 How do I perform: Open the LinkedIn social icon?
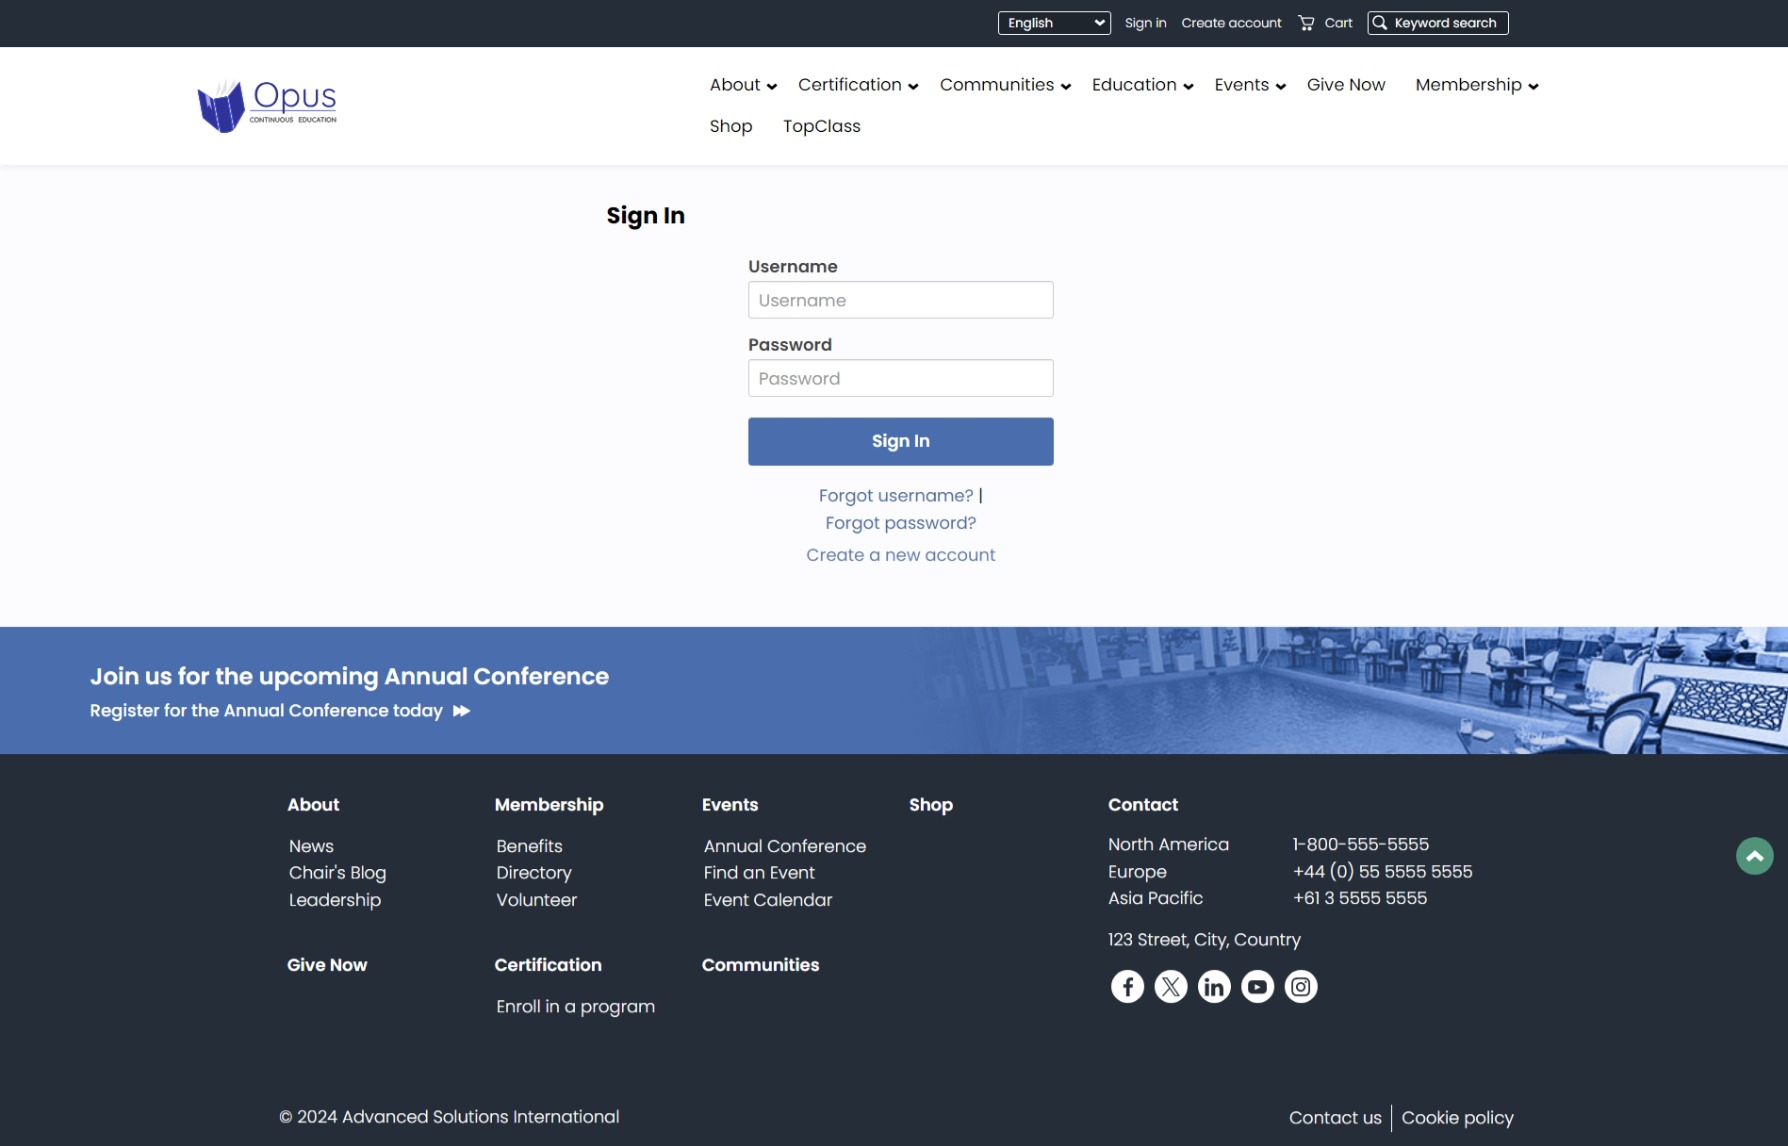pyautogui.click(x=1213, y=986)
